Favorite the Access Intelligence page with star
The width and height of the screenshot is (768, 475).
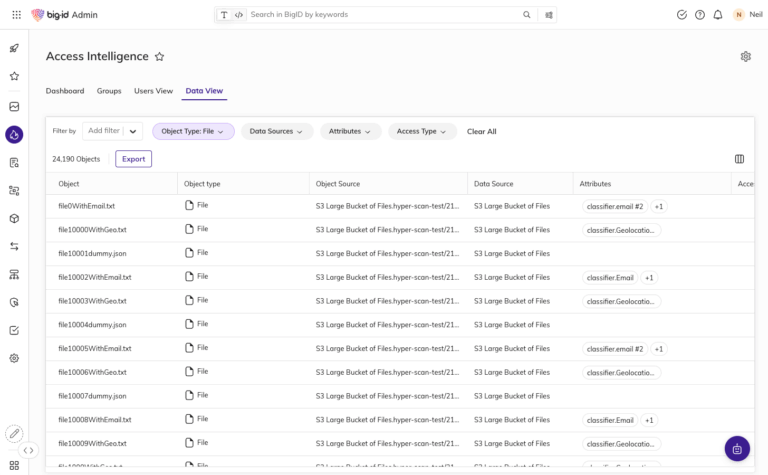point(159,57)
